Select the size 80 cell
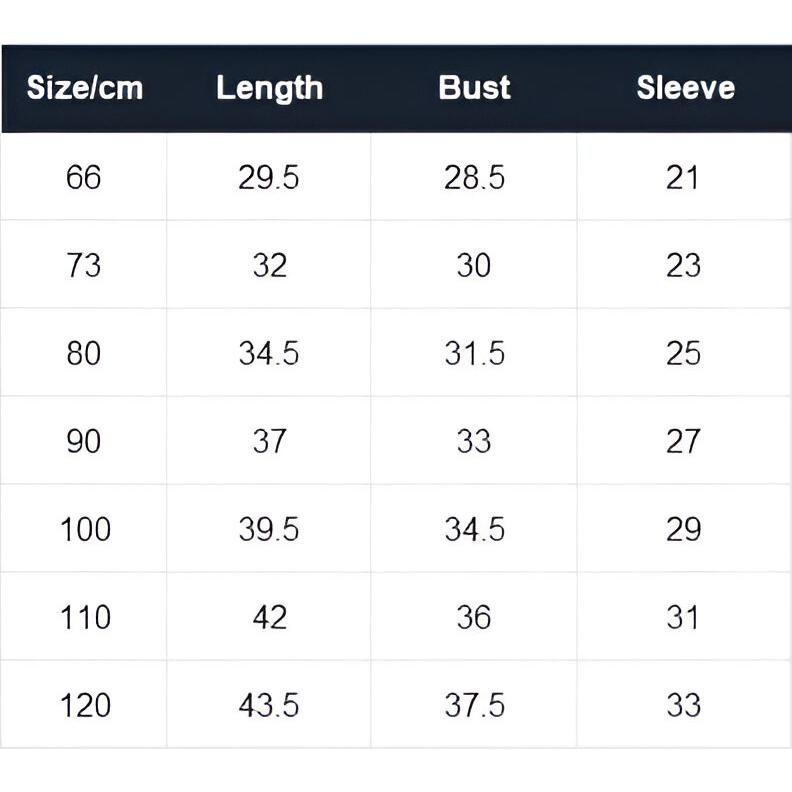Screen dimensions: 792x792 [x=83, y=353]
